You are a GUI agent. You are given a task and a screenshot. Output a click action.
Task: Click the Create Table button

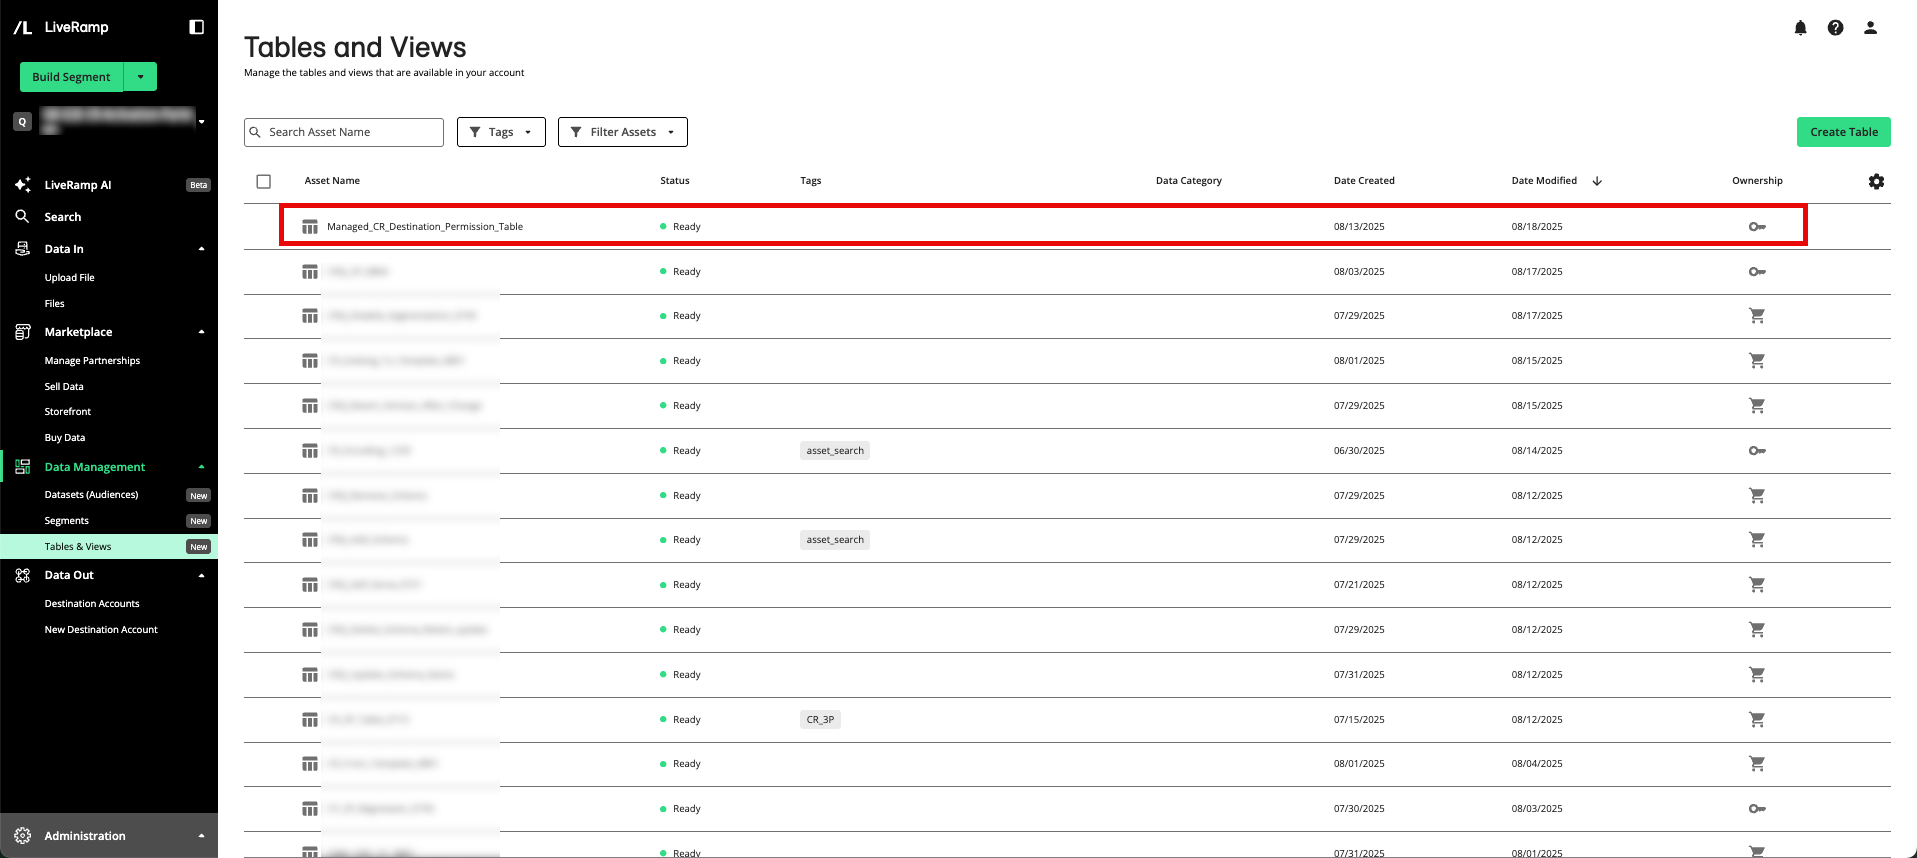pyautogui.click(x=1843, y=132)
